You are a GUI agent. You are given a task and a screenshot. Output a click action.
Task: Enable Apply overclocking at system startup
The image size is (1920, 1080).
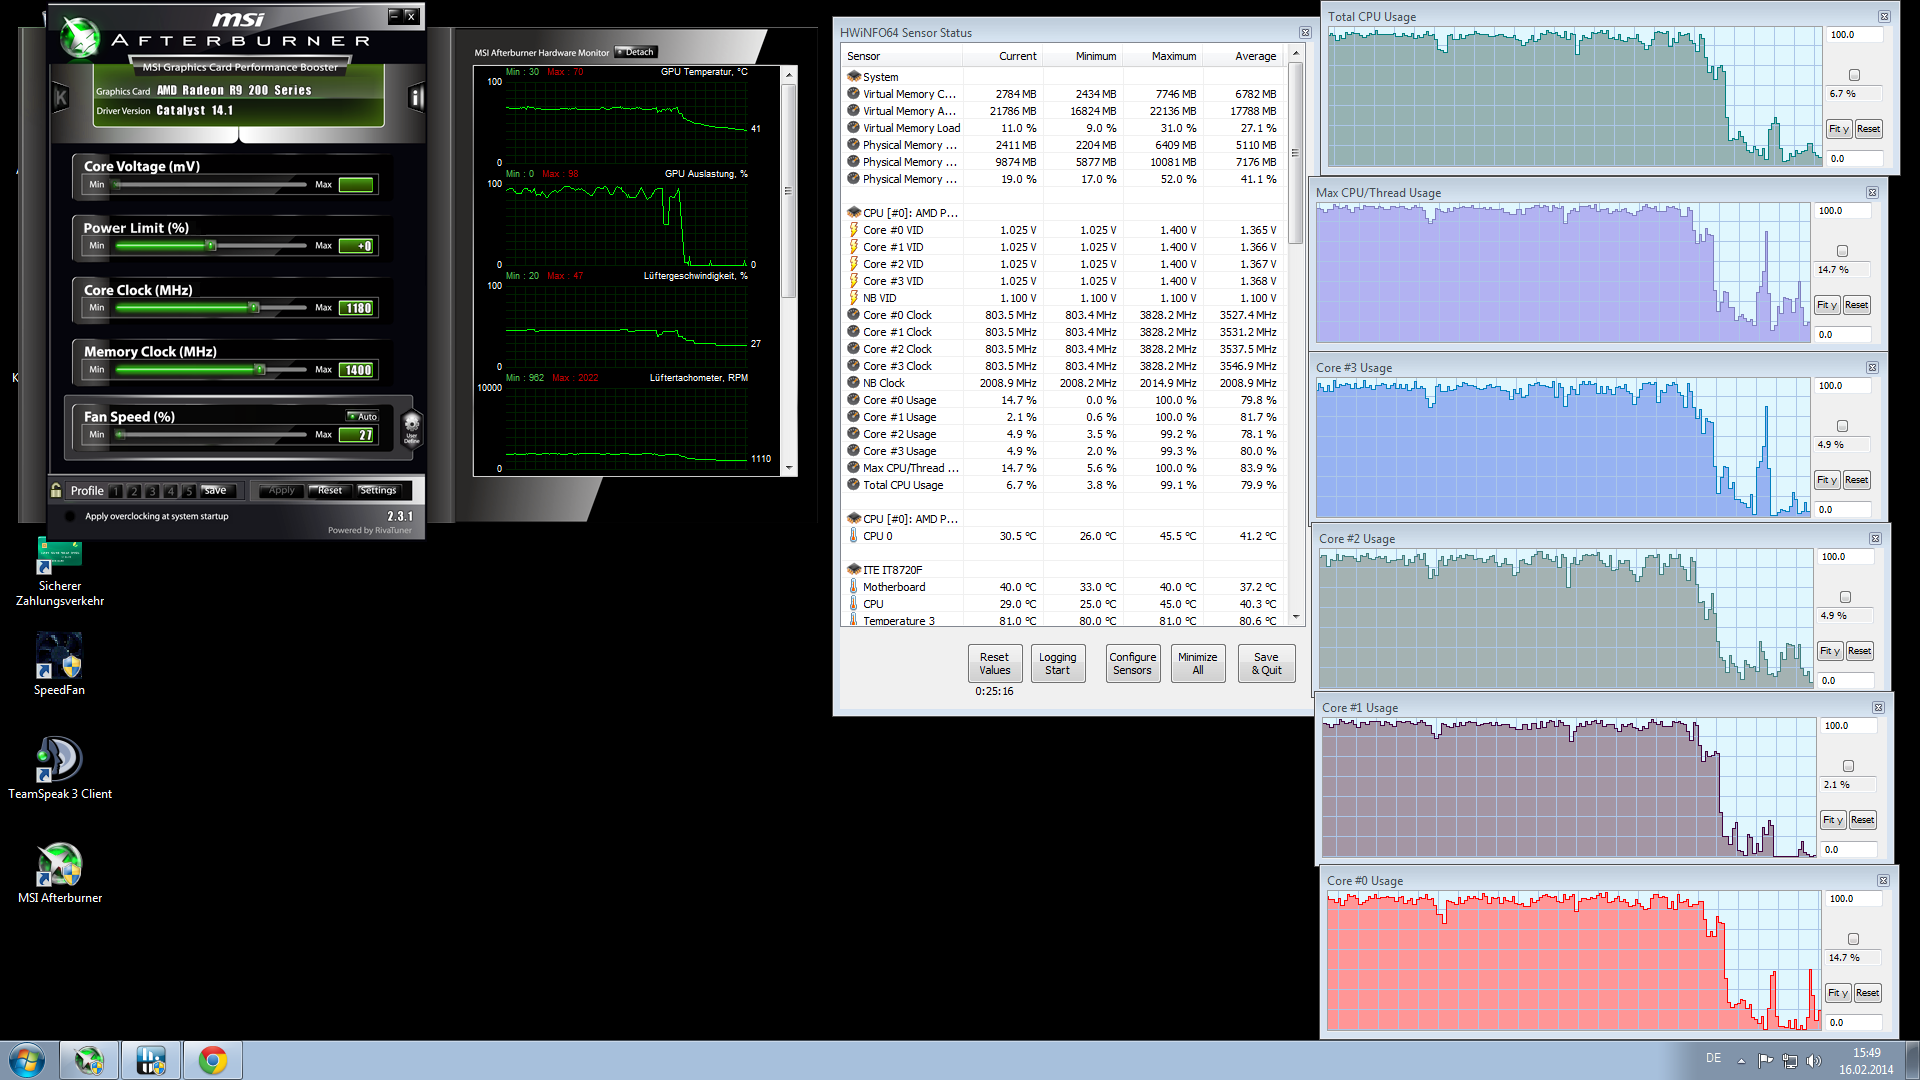click(x=70, y=516)
